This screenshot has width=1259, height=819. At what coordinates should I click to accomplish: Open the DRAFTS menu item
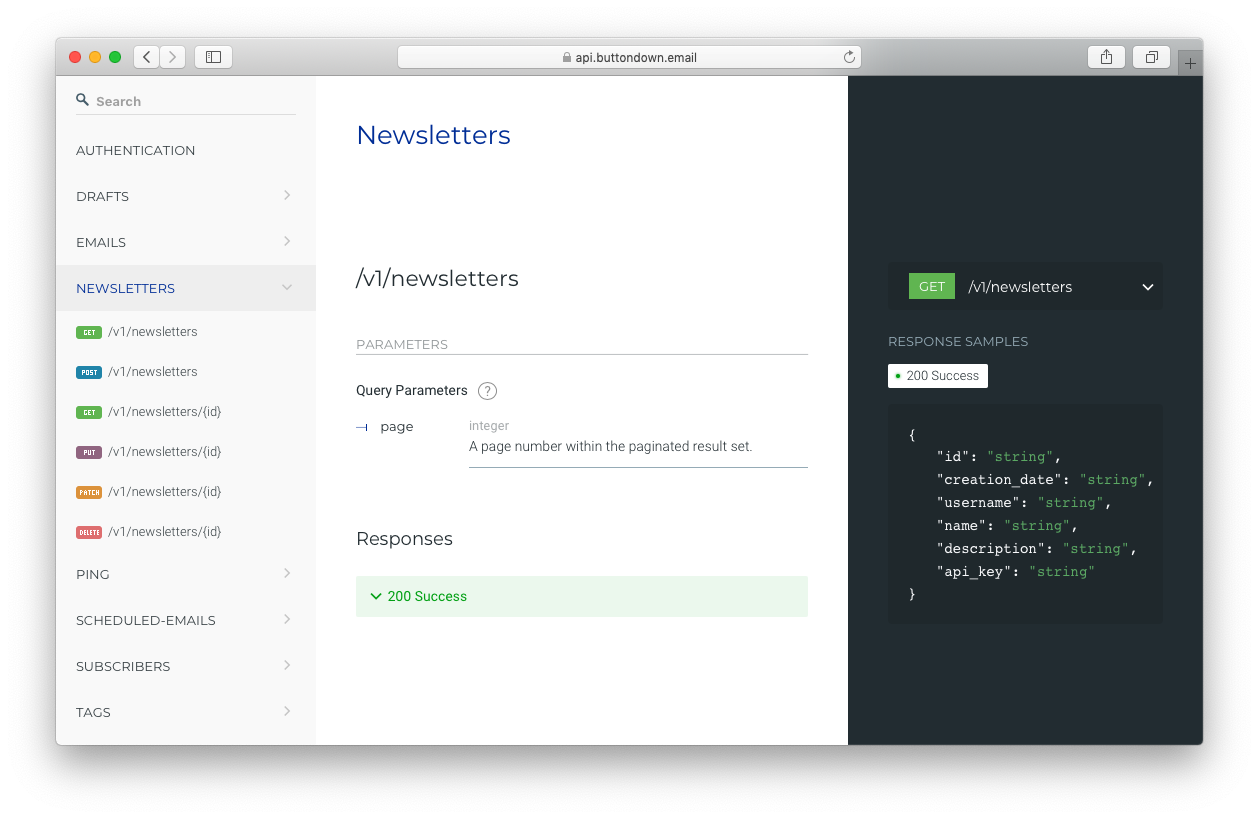click(186, 196)
